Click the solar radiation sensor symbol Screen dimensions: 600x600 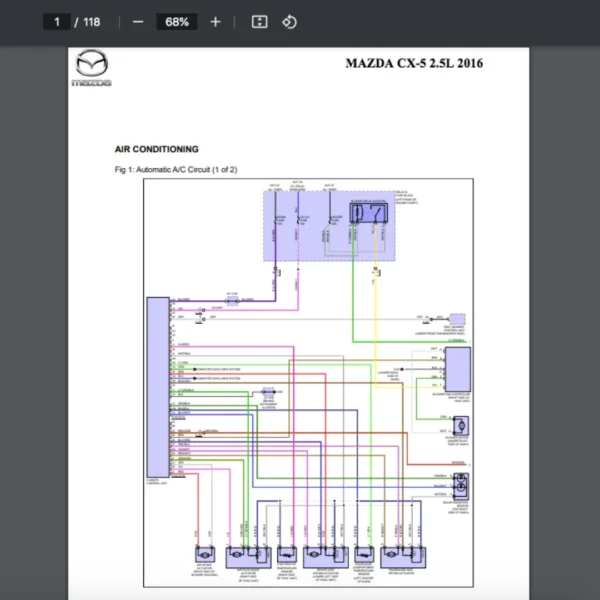pos(462,485)
